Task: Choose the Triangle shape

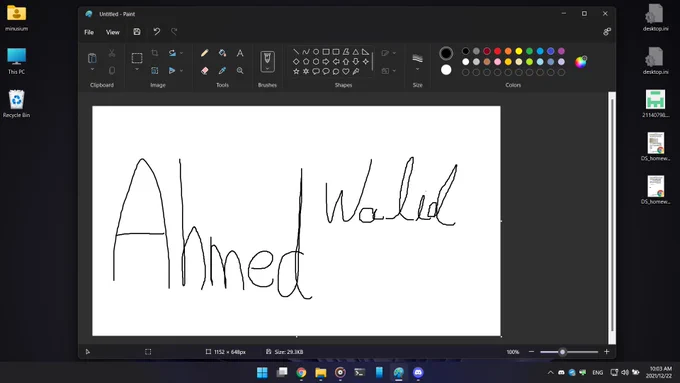Action: [356, 52]
